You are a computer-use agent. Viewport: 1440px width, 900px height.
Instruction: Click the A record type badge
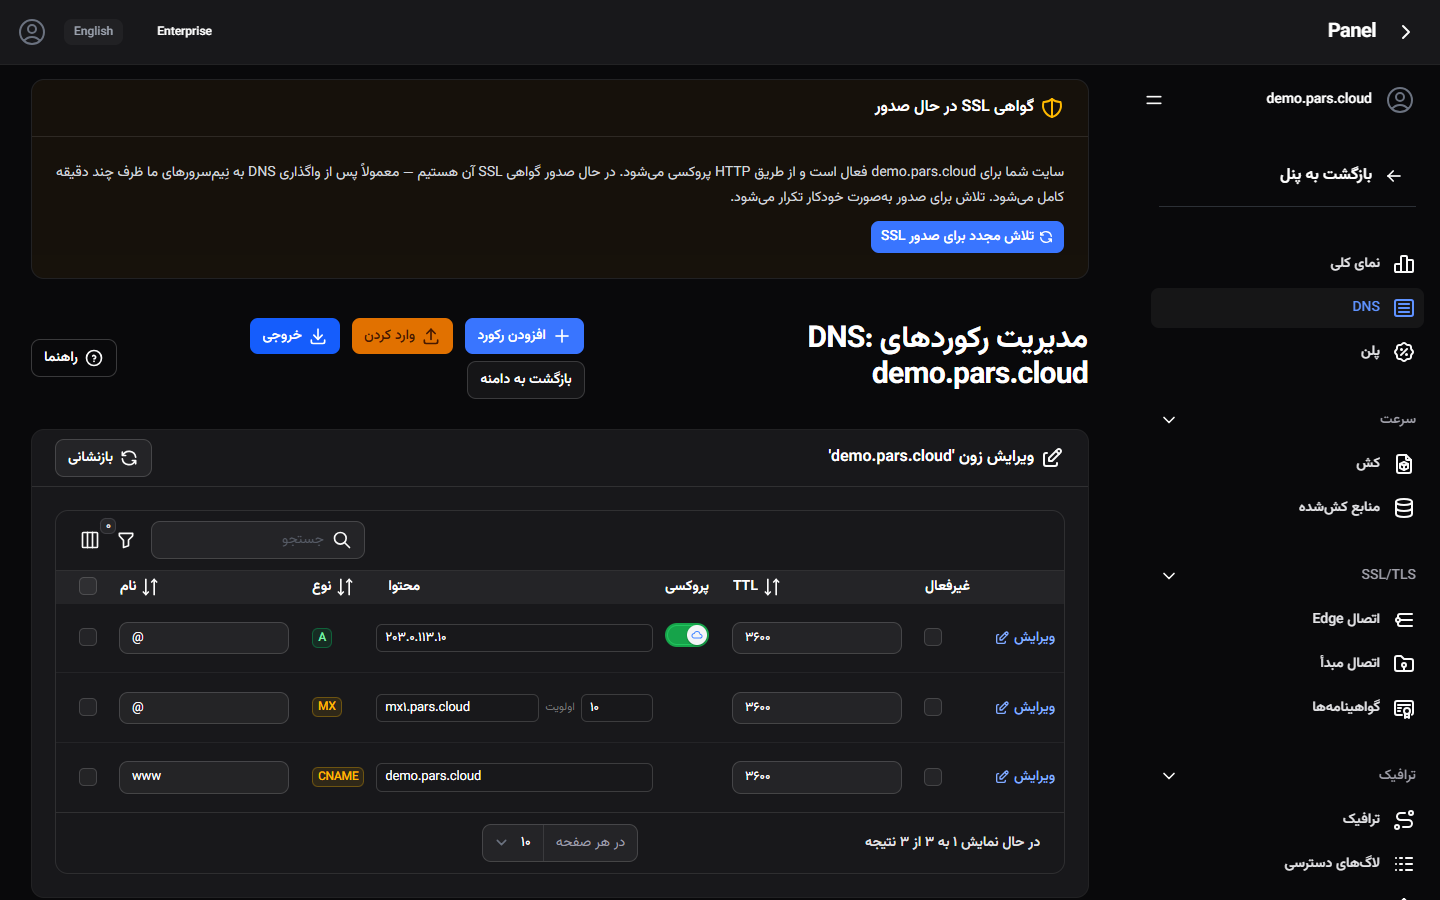pos(322,637)
